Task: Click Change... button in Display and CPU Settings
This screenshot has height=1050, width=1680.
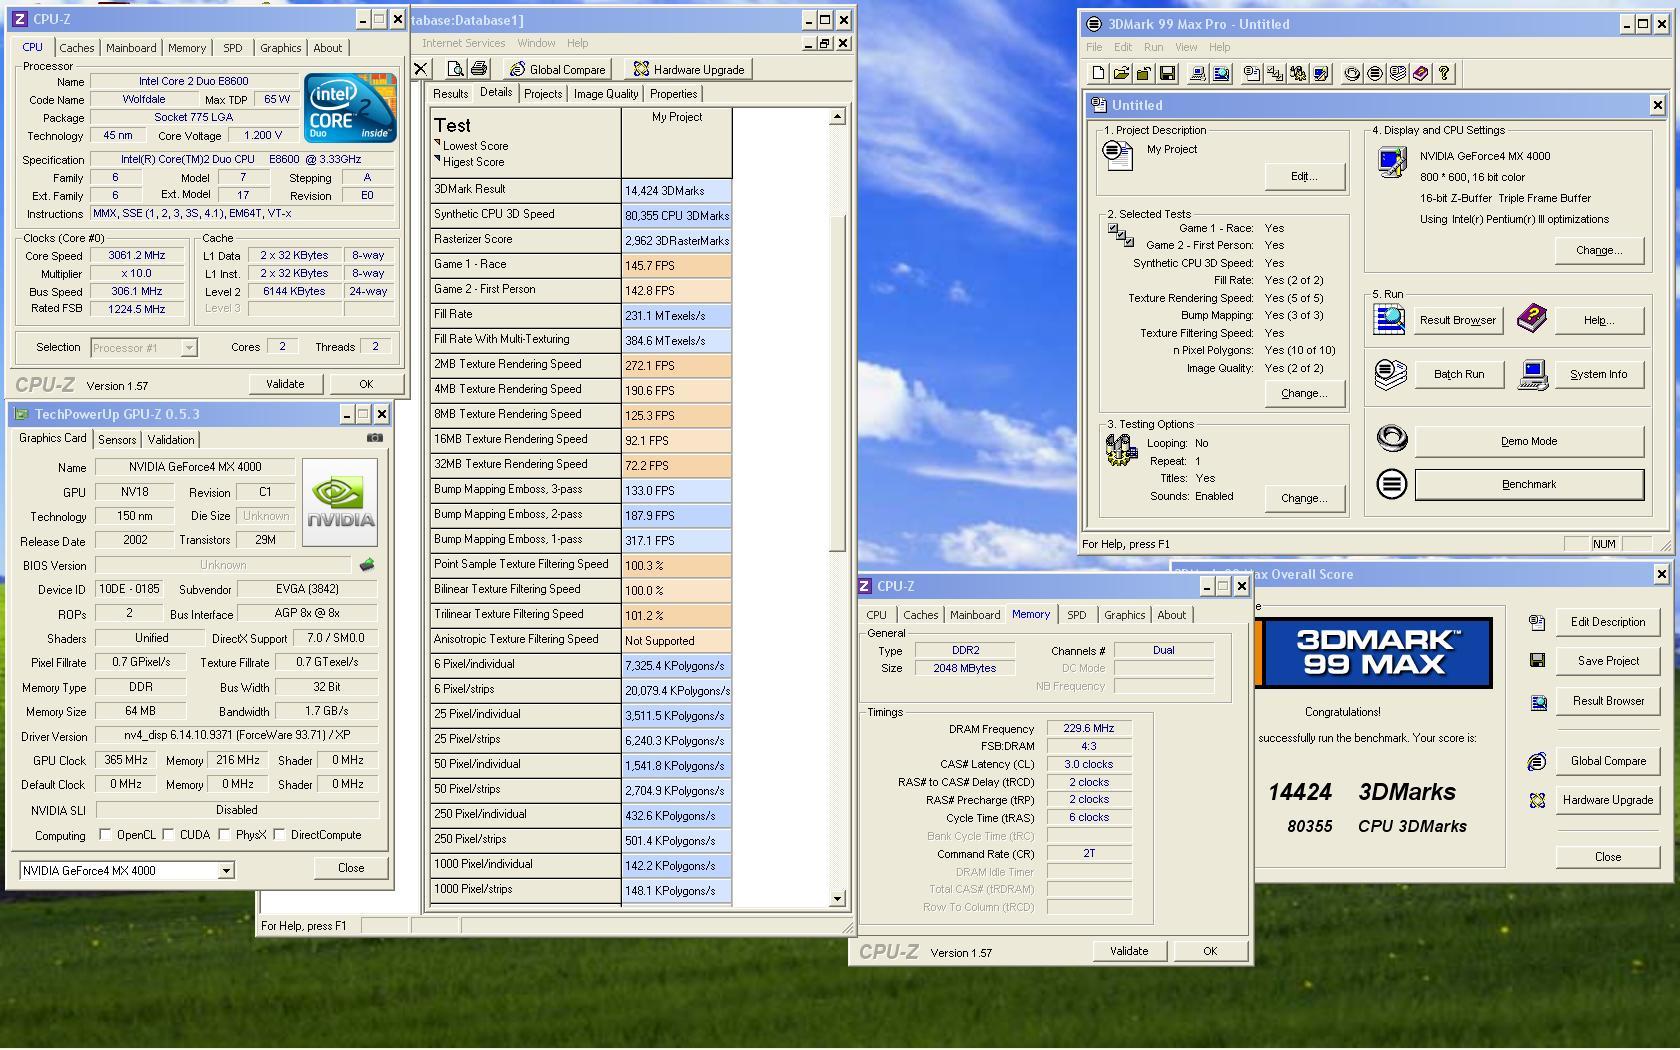Action: tap(1598, 250)
